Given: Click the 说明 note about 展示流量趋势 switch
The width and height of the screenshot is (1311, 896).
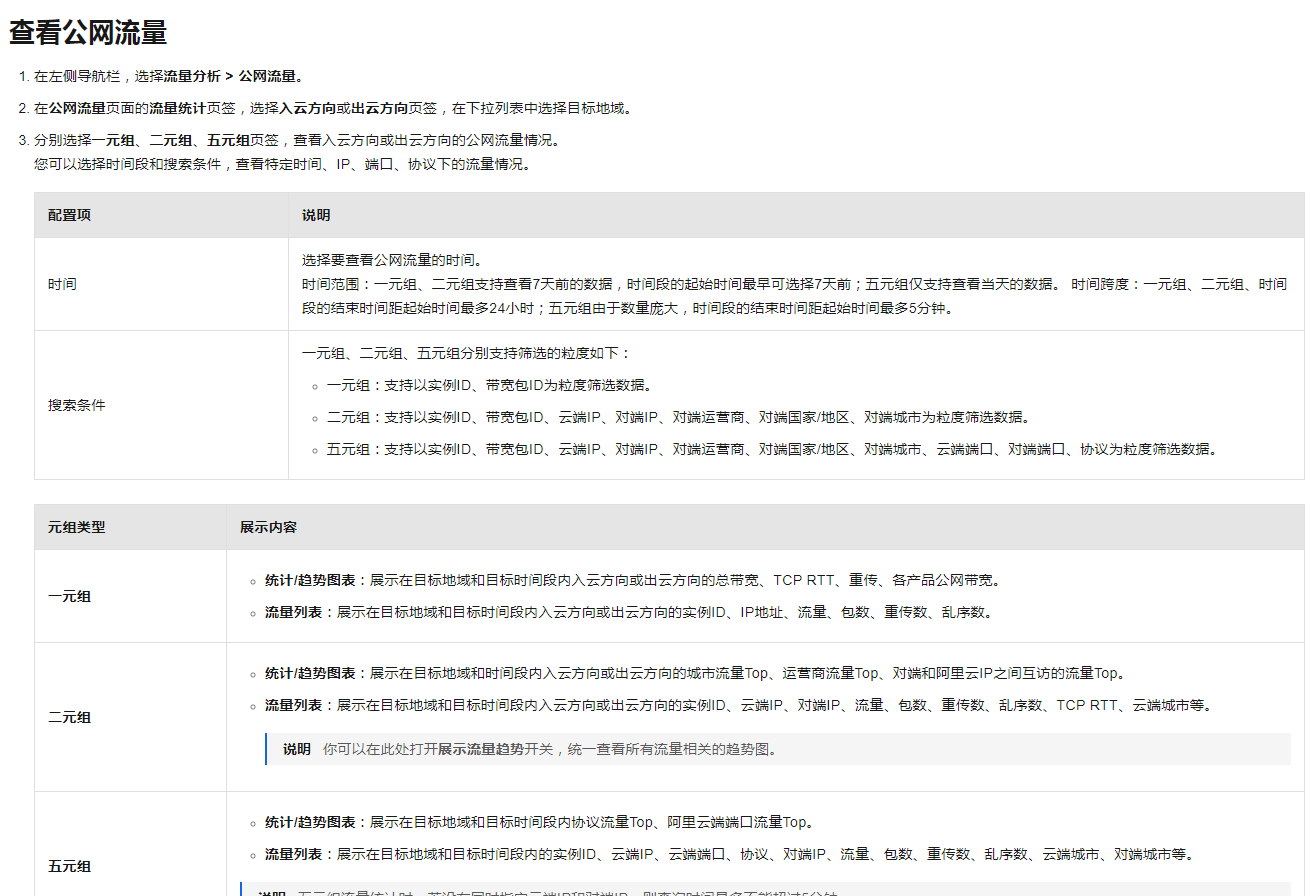Looking at the screenshot, I should tap(778, 749).
